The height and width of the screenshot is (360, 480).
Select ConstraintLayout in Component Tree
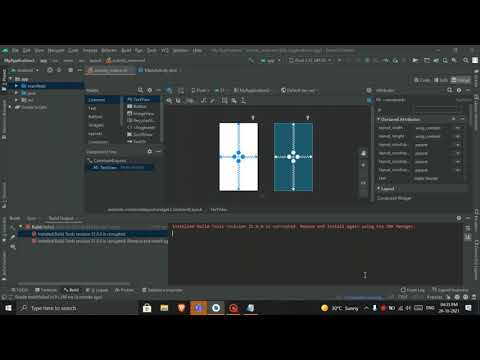click(x=107, y=161)
